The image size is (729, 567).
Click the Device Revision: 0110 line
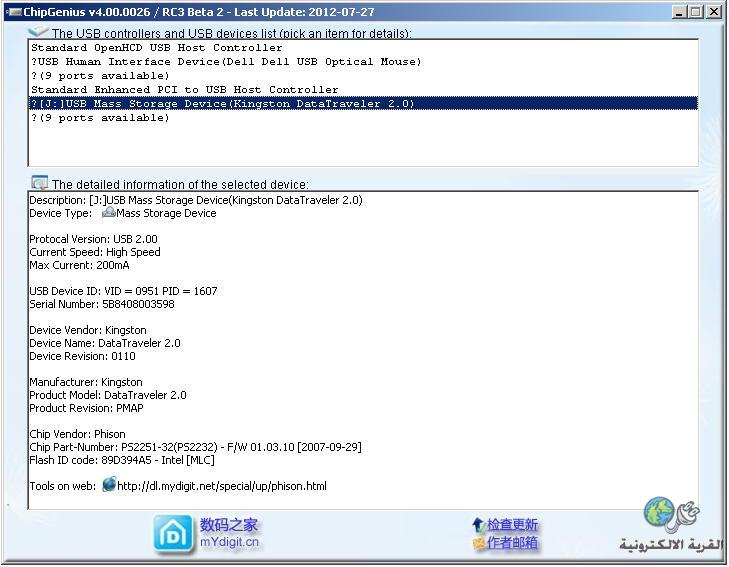coord(82,356)
